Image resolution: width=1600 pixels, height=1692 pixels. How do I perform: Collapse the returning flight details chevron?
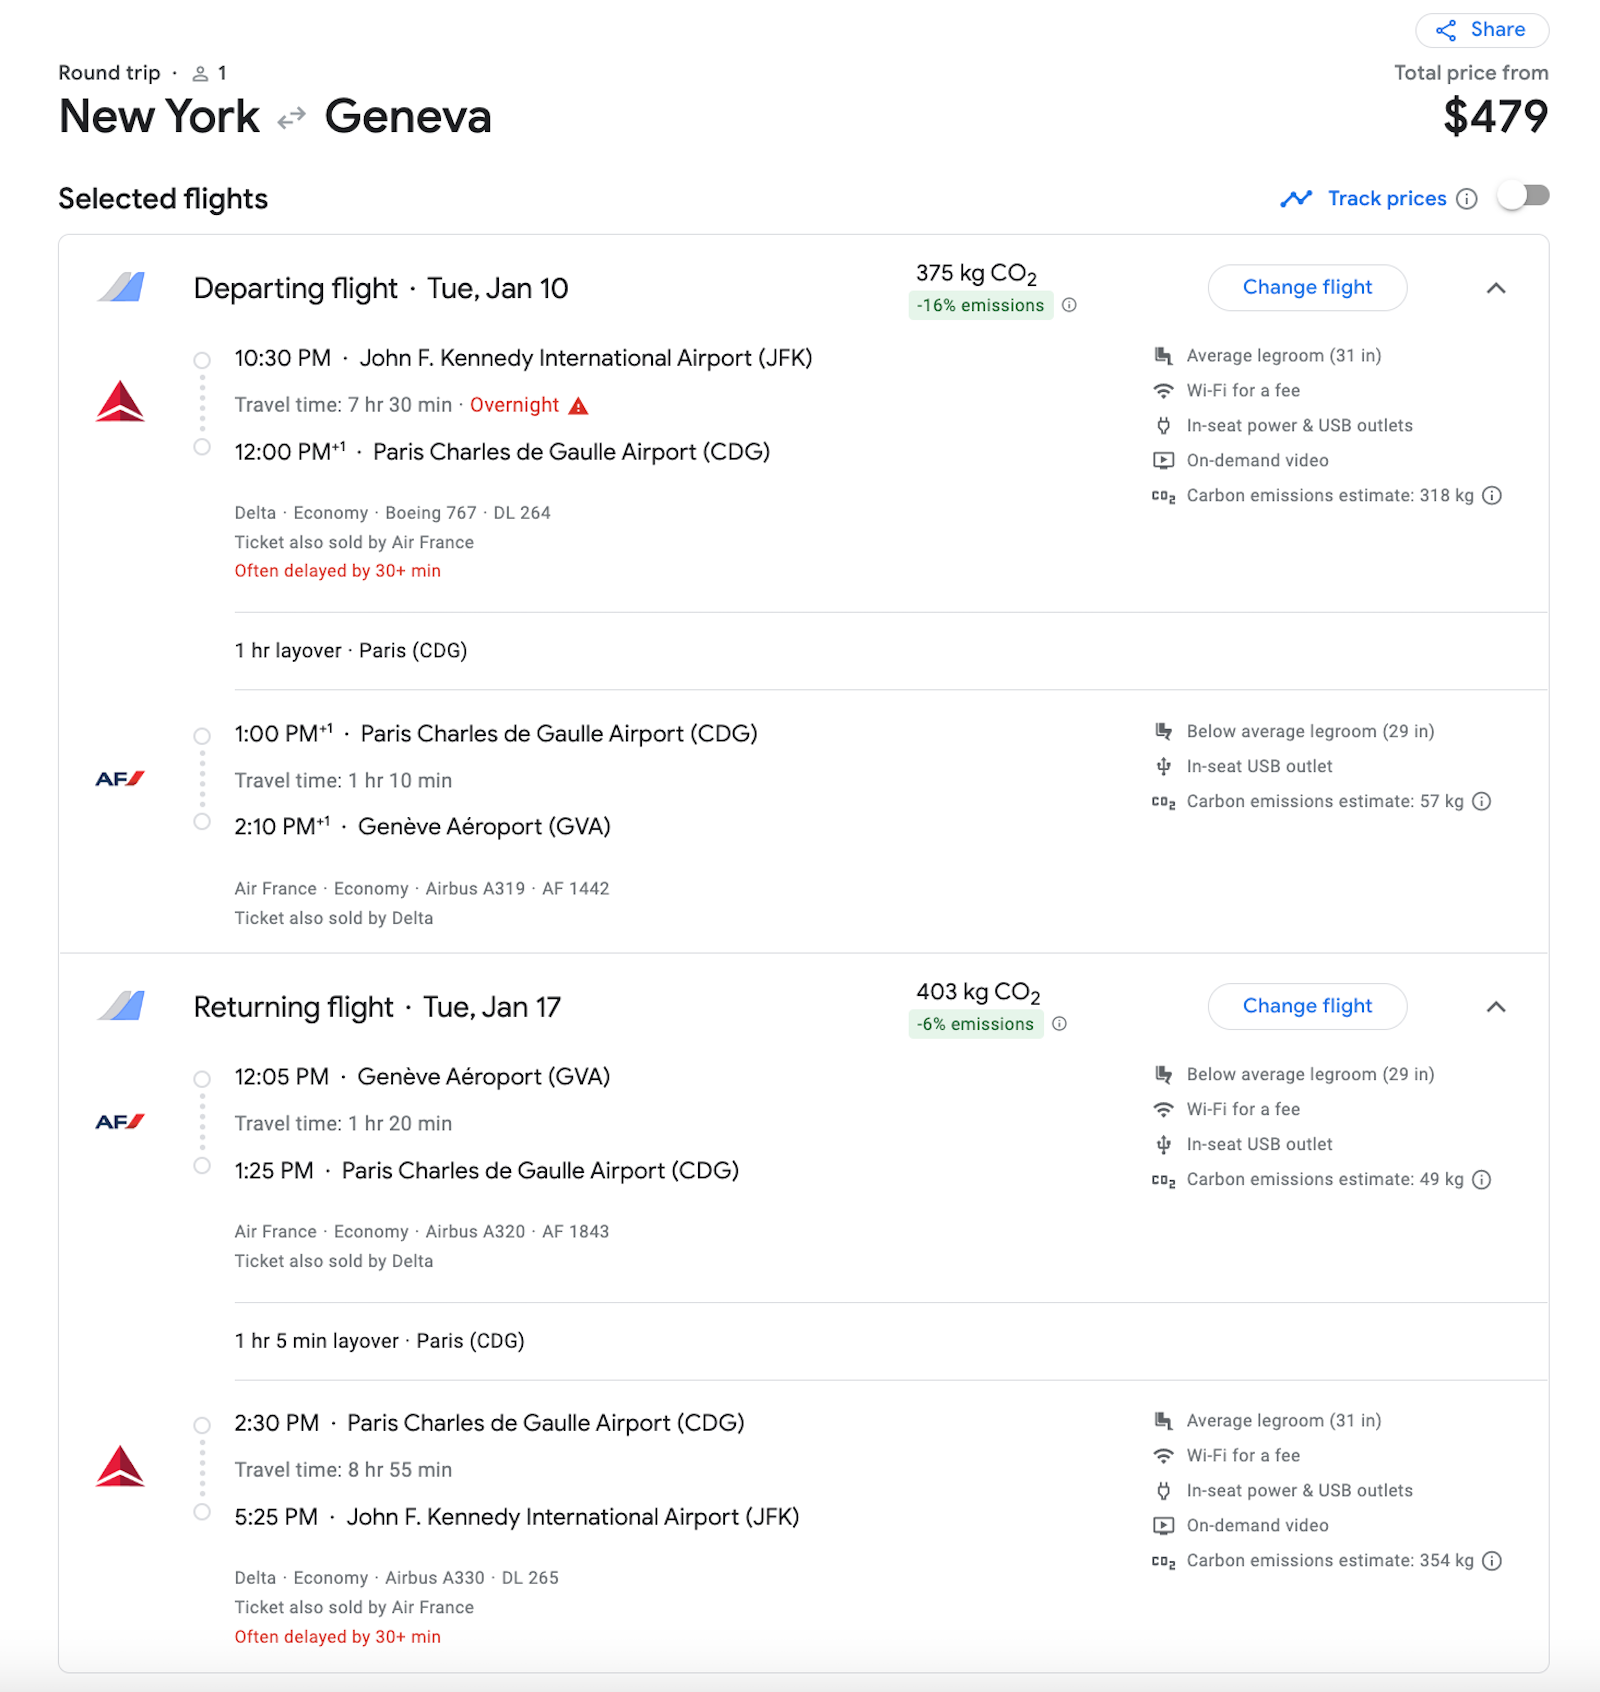coord(1496,1007)
